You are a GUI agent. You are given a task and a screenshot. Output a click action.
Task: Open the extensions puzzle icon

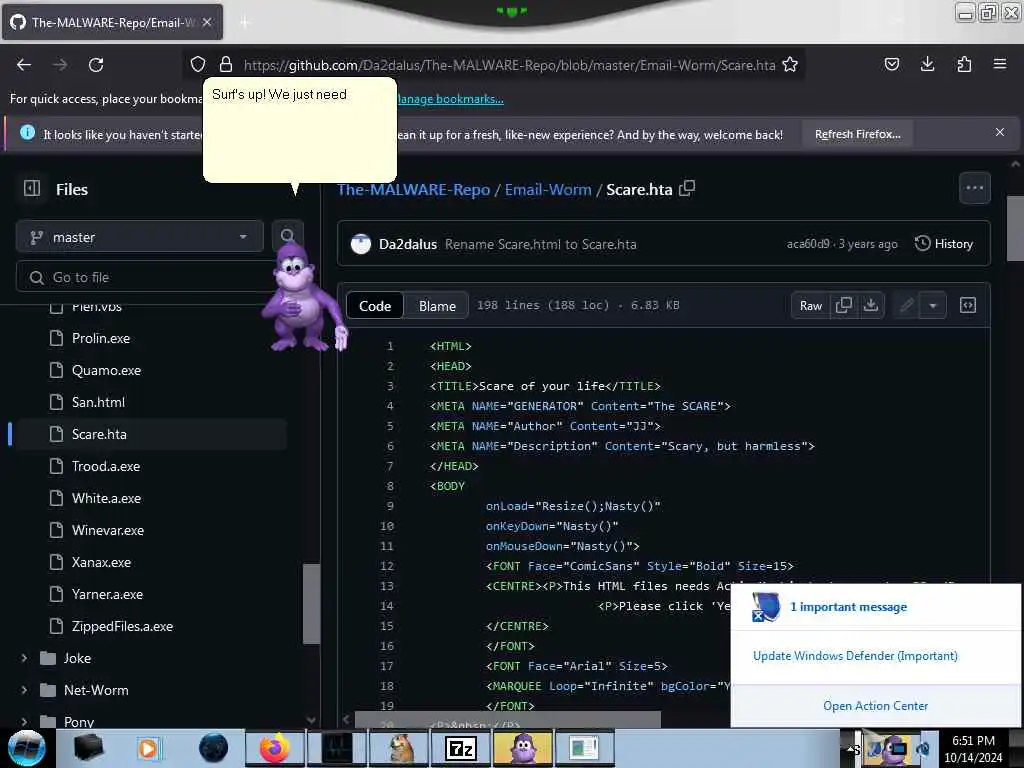tap(964, 64)
